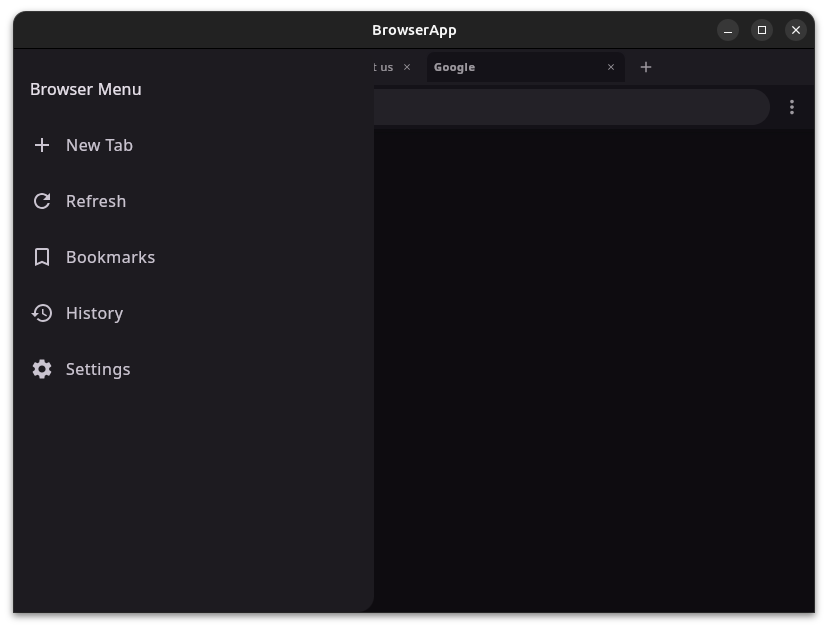The width and height of the screenshot is (828, 629).
Task: Add a new tab with the plus button
Action: 646,67
